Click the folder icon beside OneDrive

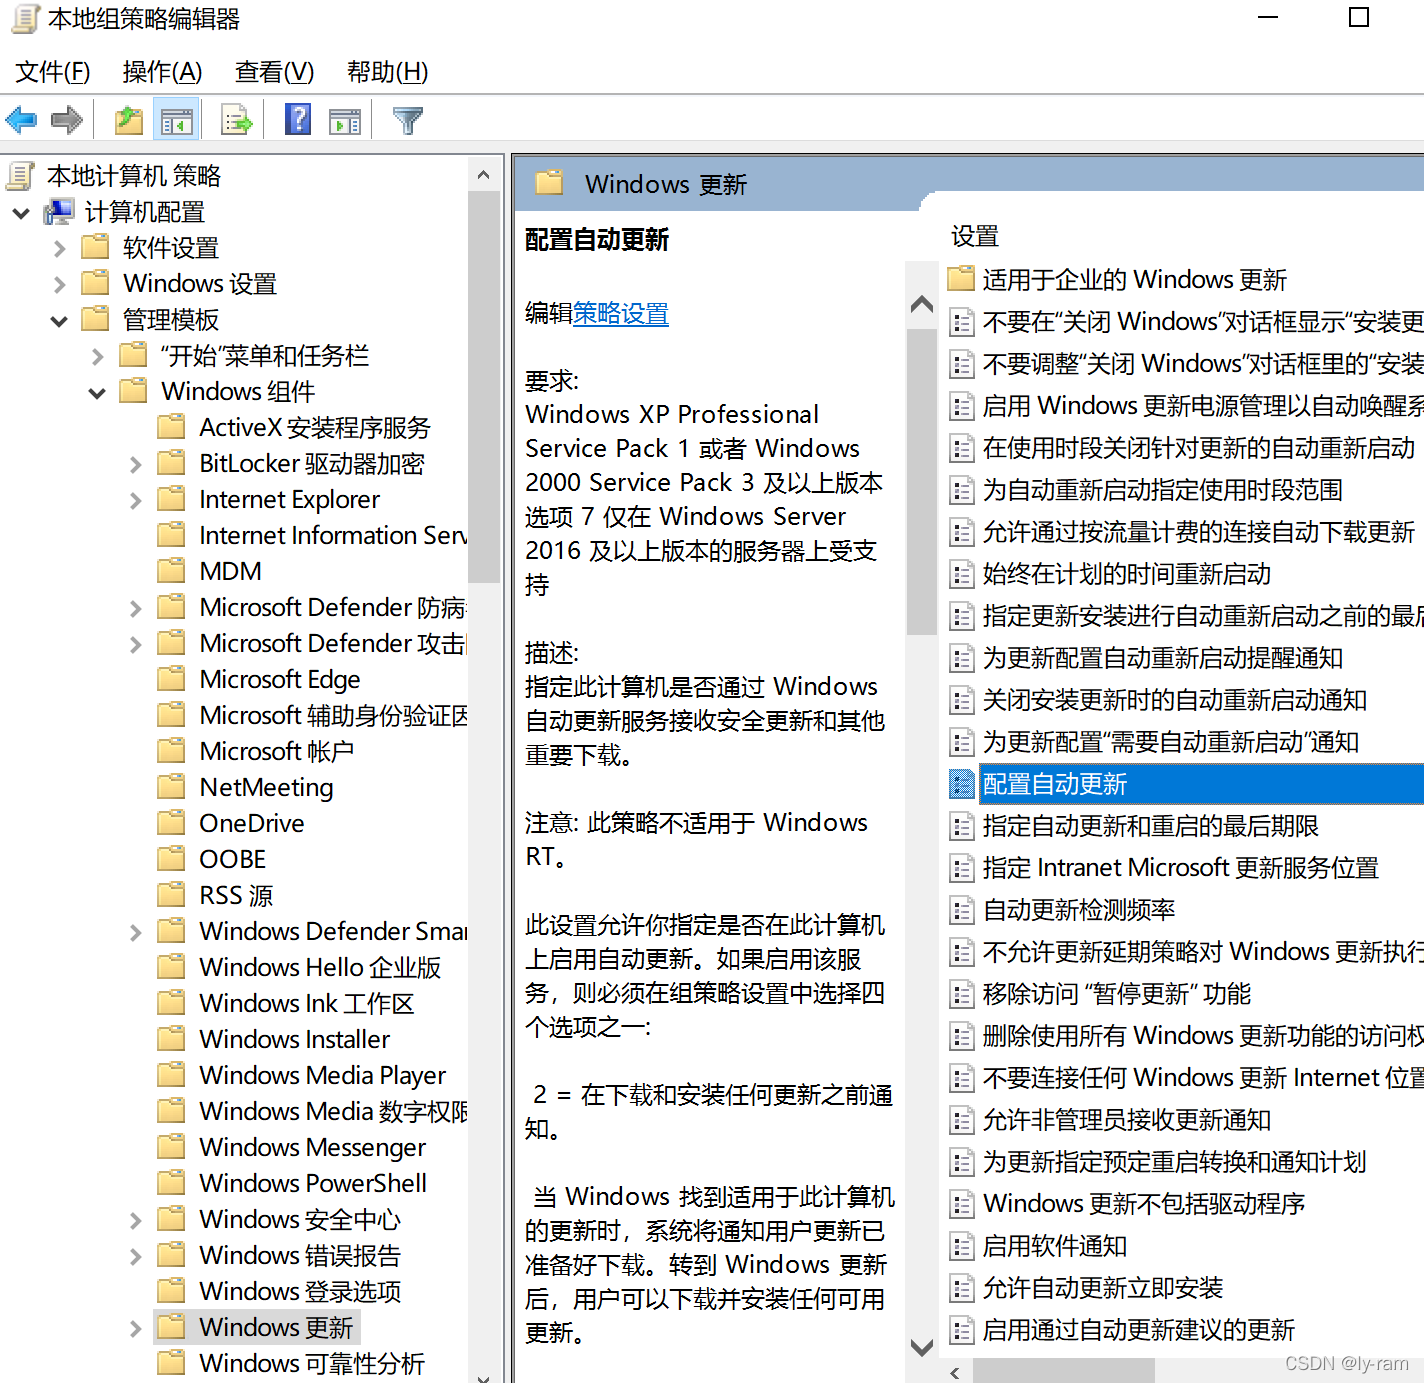pyautogui.click(x=172, y=823)
